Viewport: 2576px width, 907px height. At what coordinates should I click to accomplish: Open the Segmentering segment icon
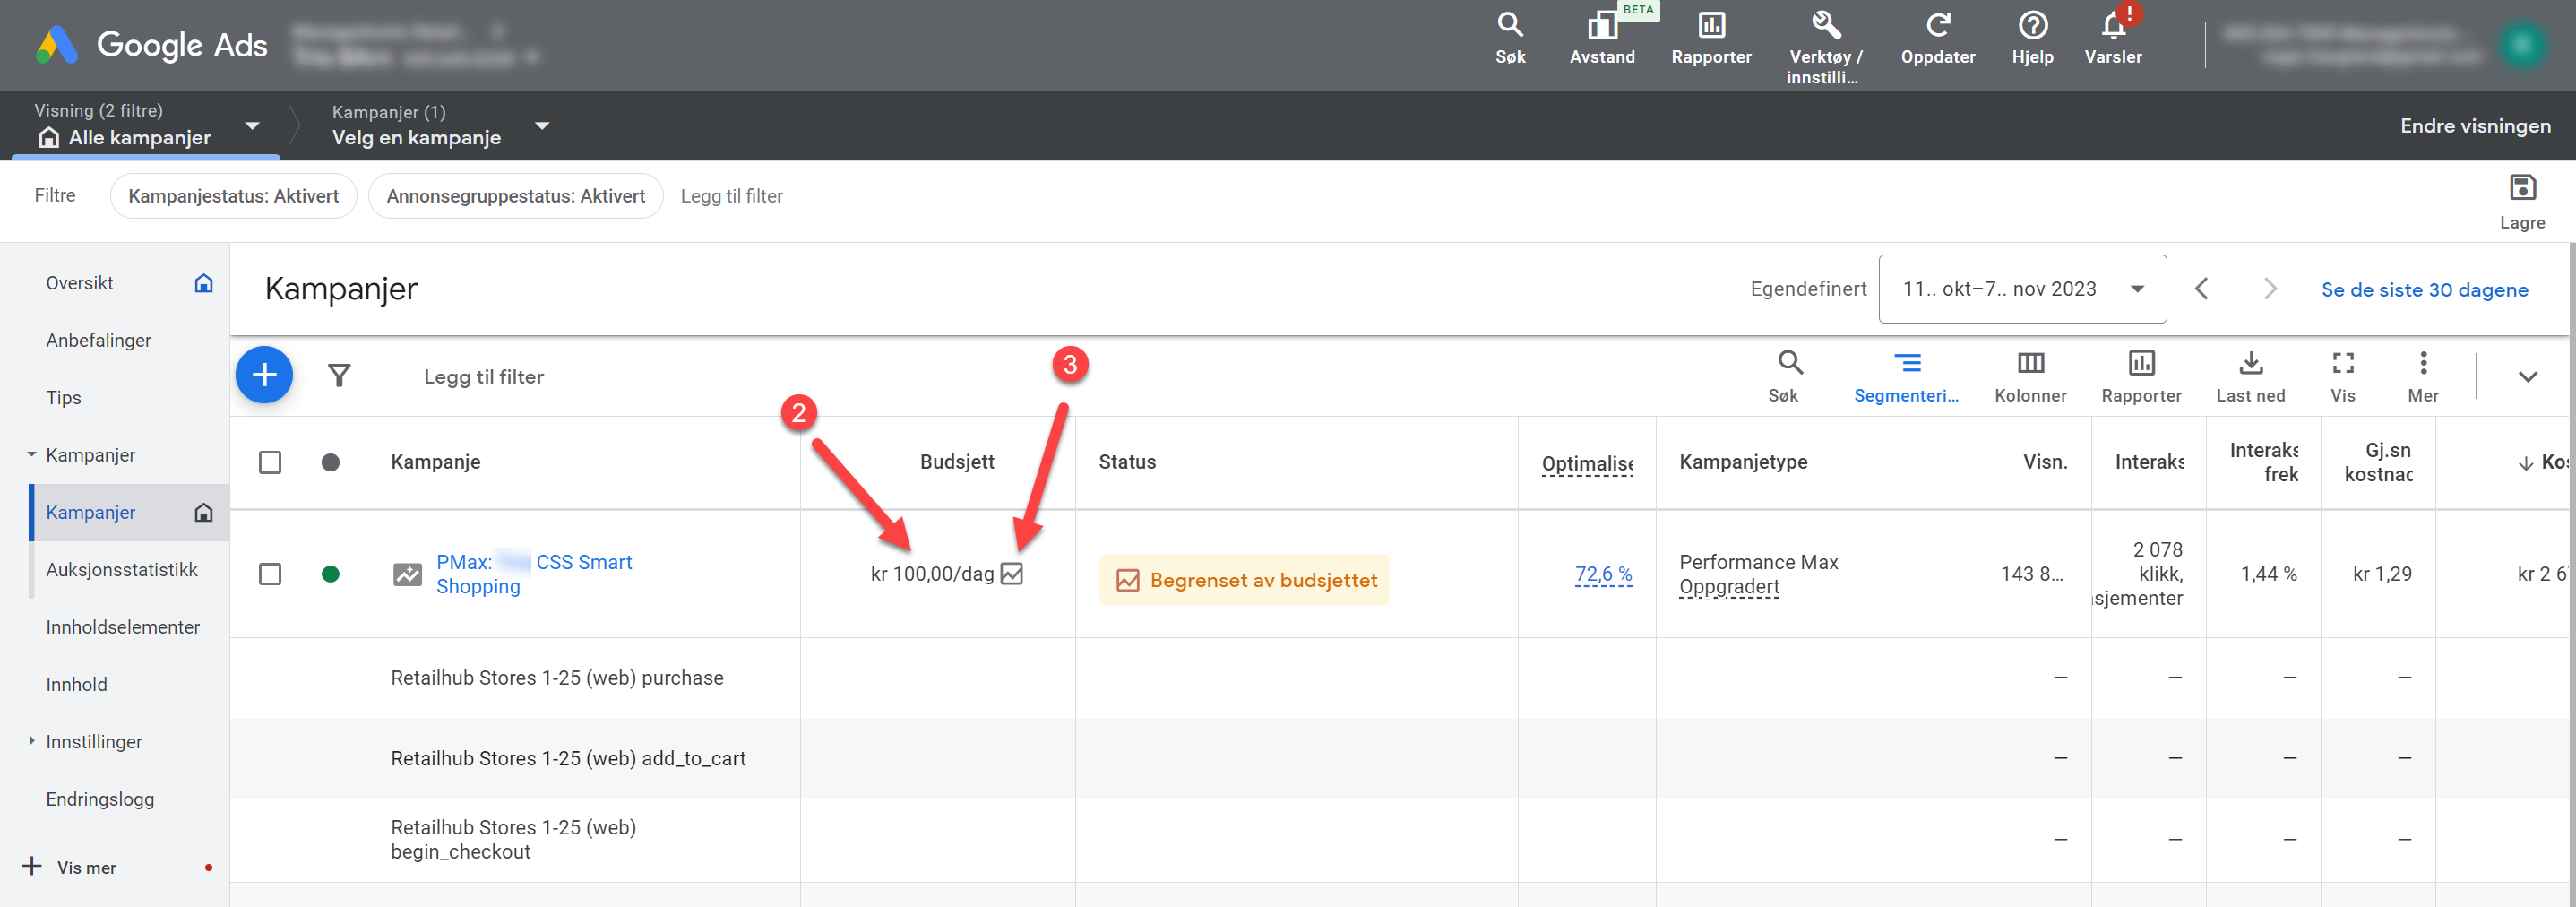1906,364
